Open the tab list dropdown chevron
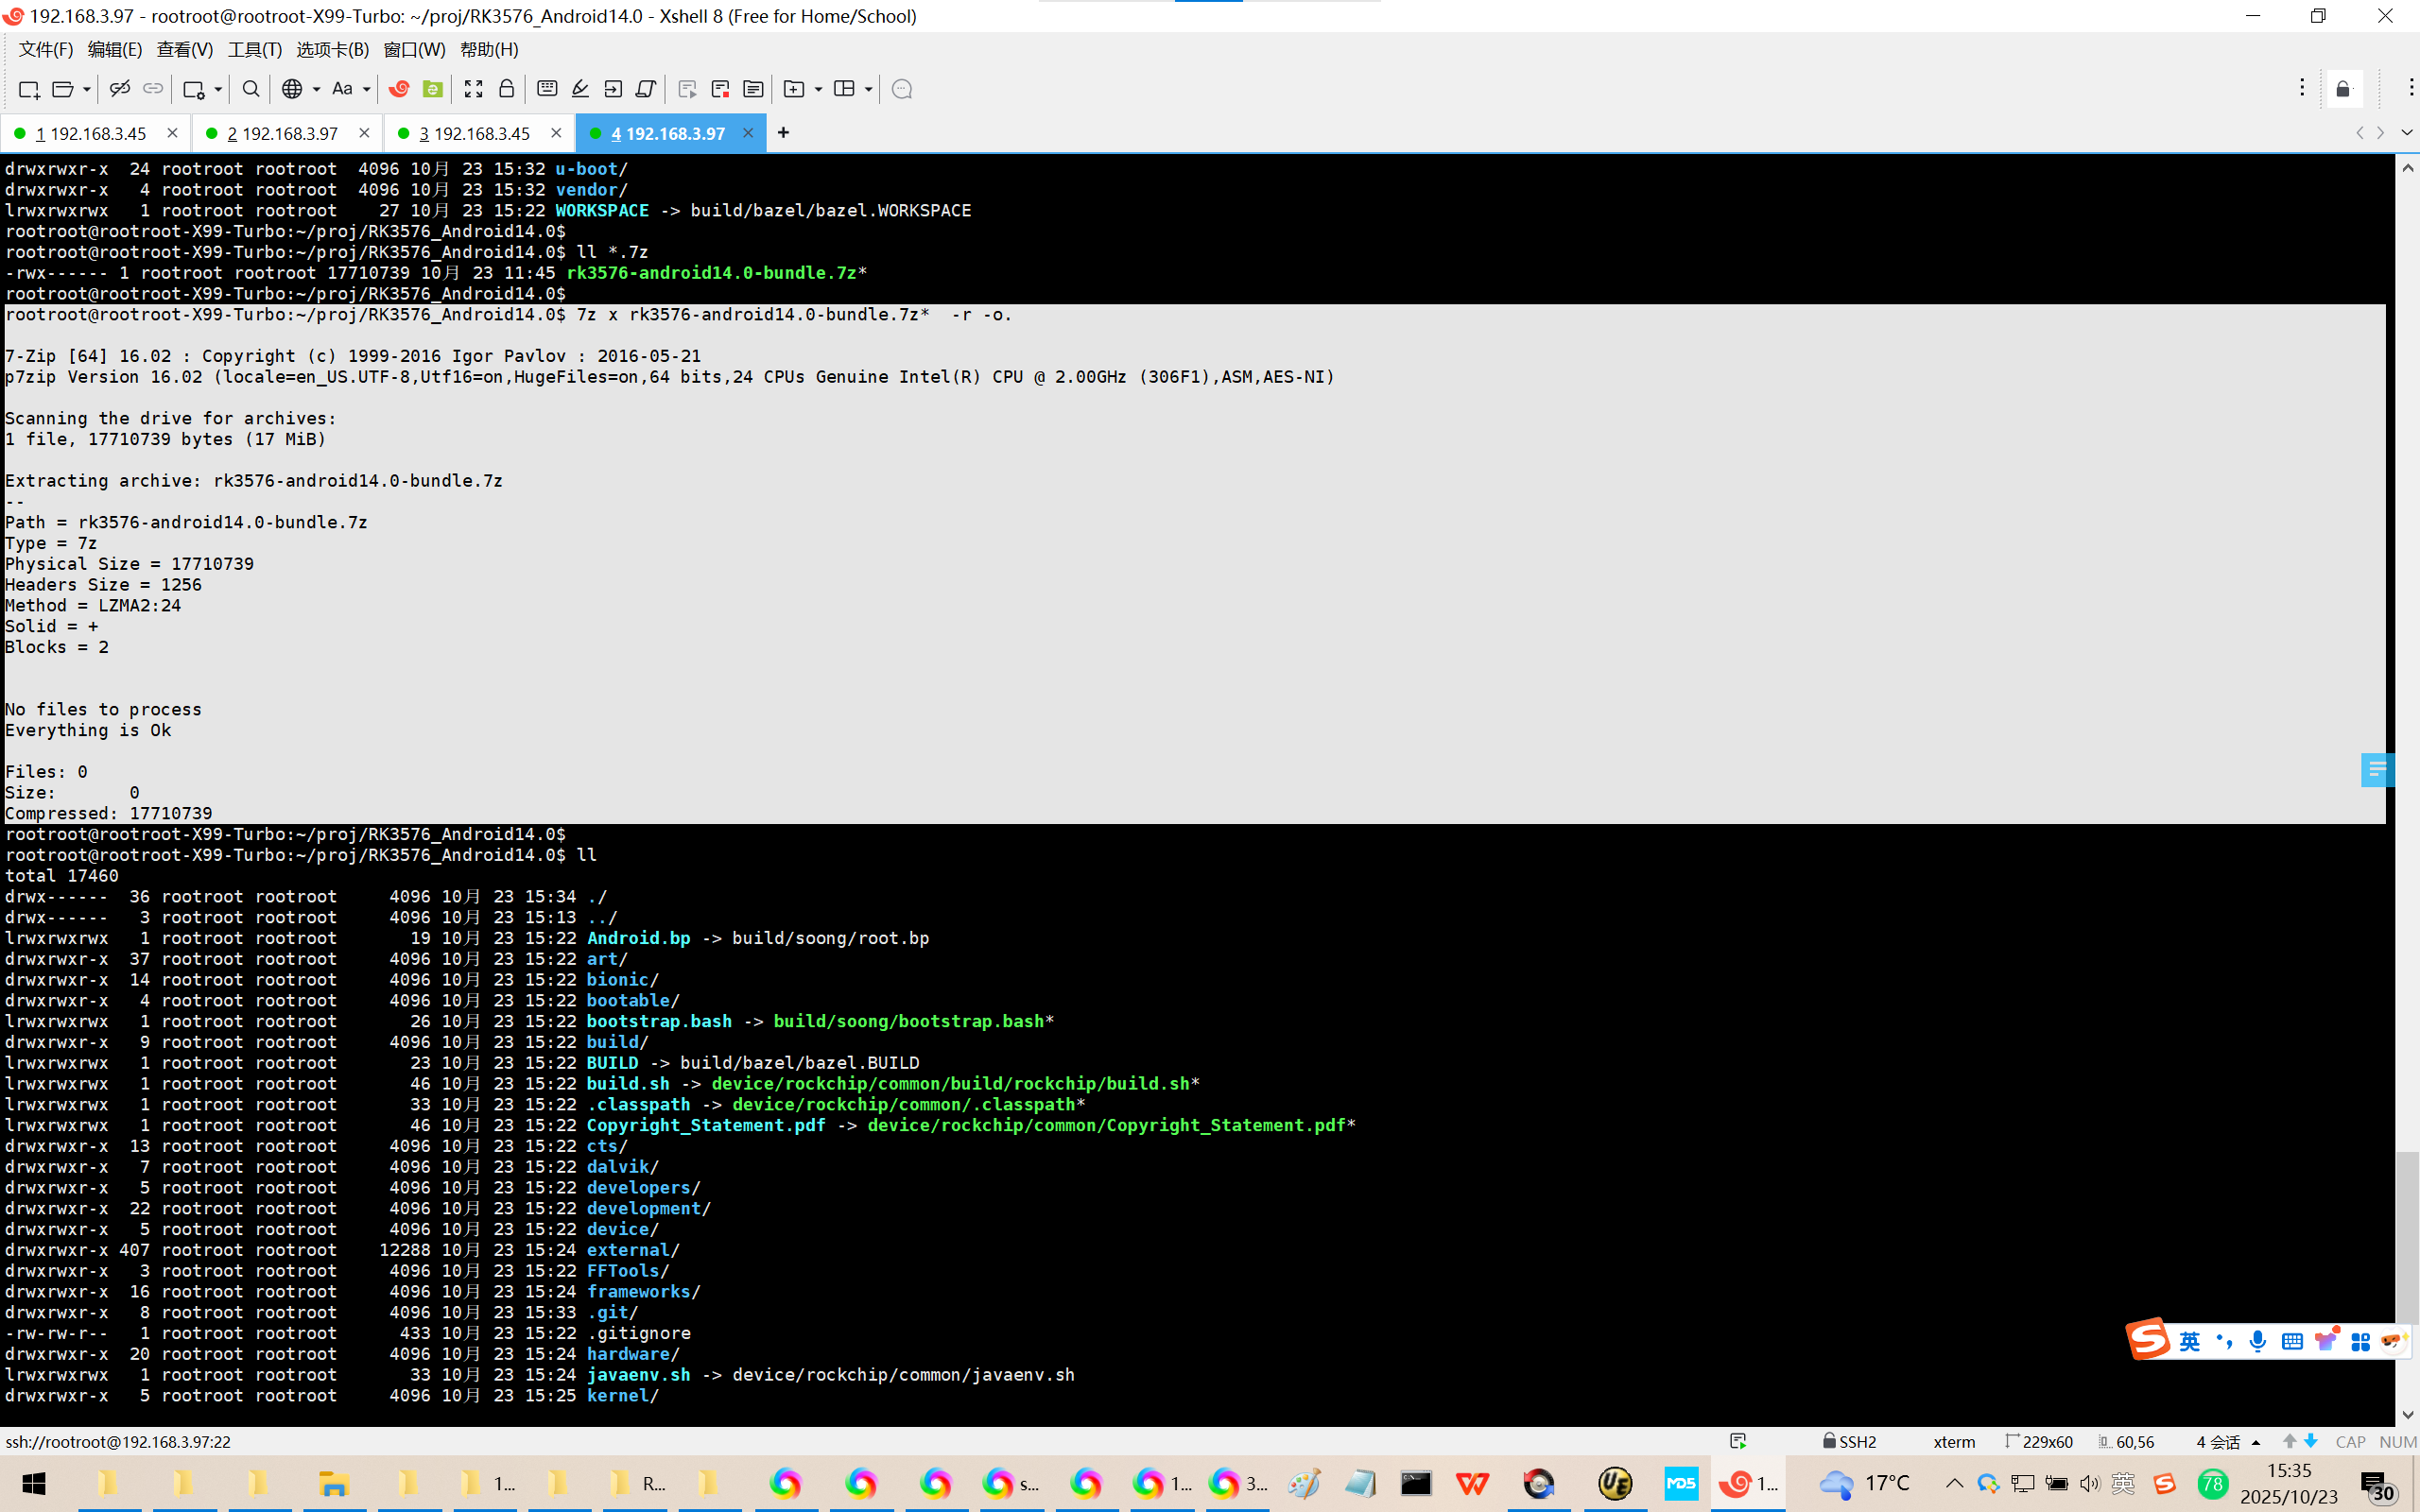 coord(2407,133)
